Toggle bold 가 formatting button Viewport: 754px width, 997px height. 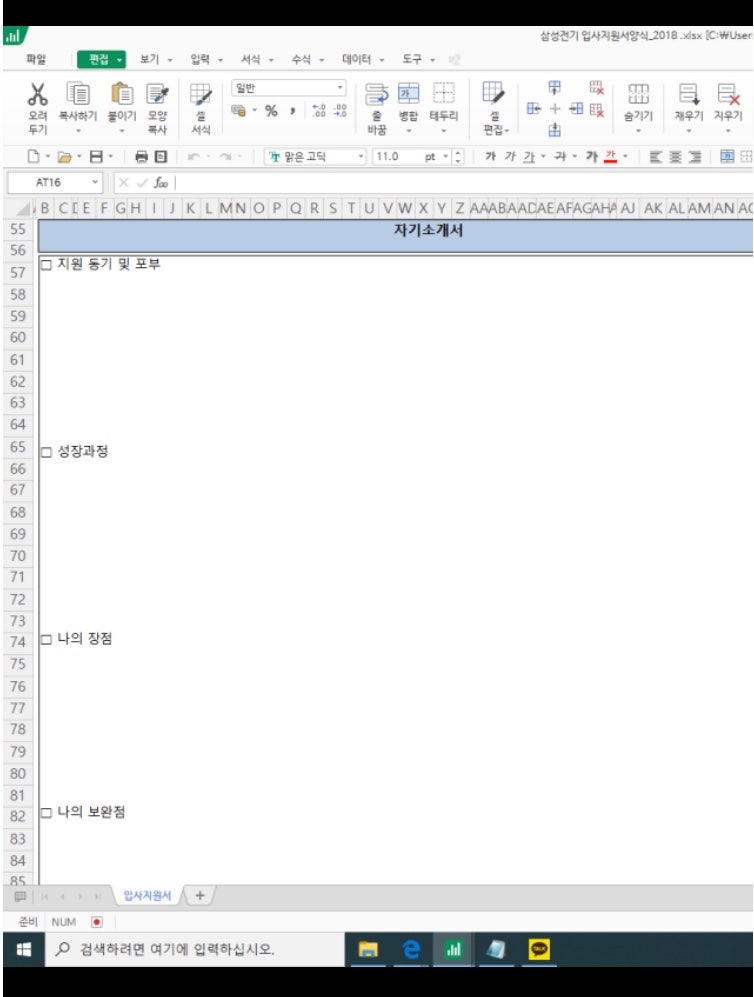[490, 157]
